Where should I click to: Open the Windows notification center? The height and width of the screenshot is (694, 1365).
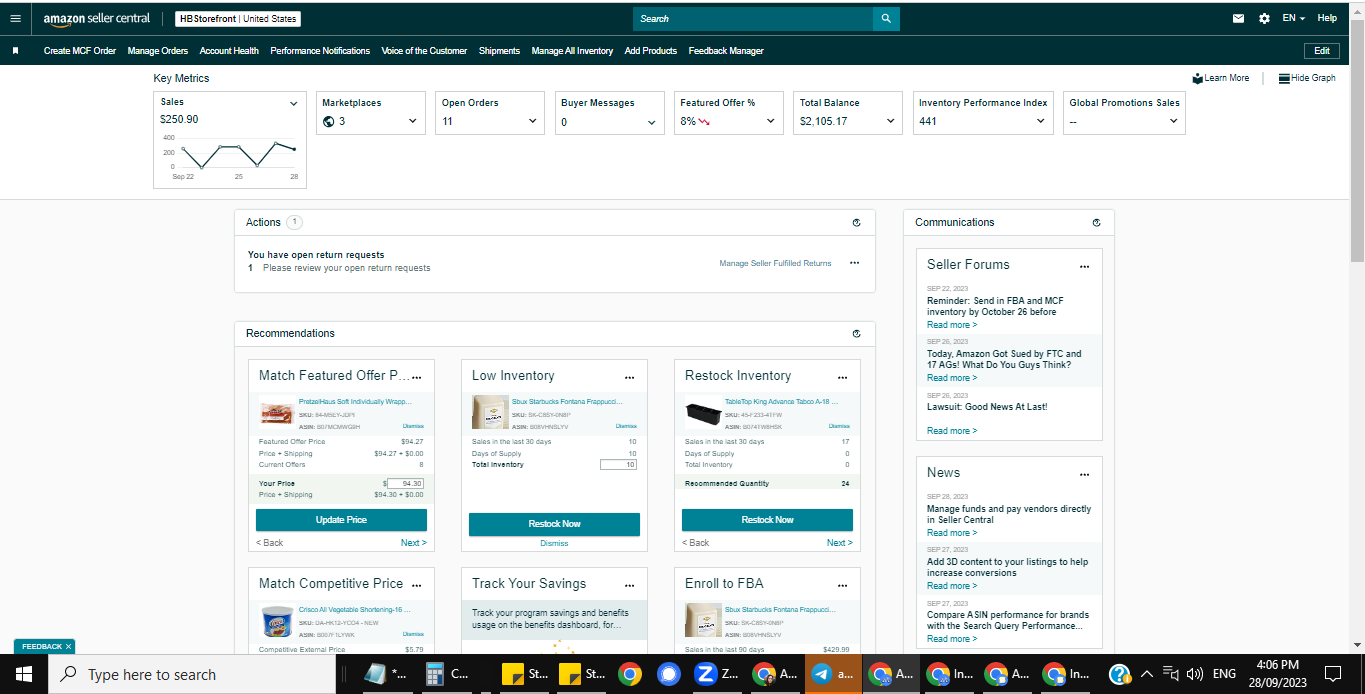pyautogui.click(x=1332, y=674)
